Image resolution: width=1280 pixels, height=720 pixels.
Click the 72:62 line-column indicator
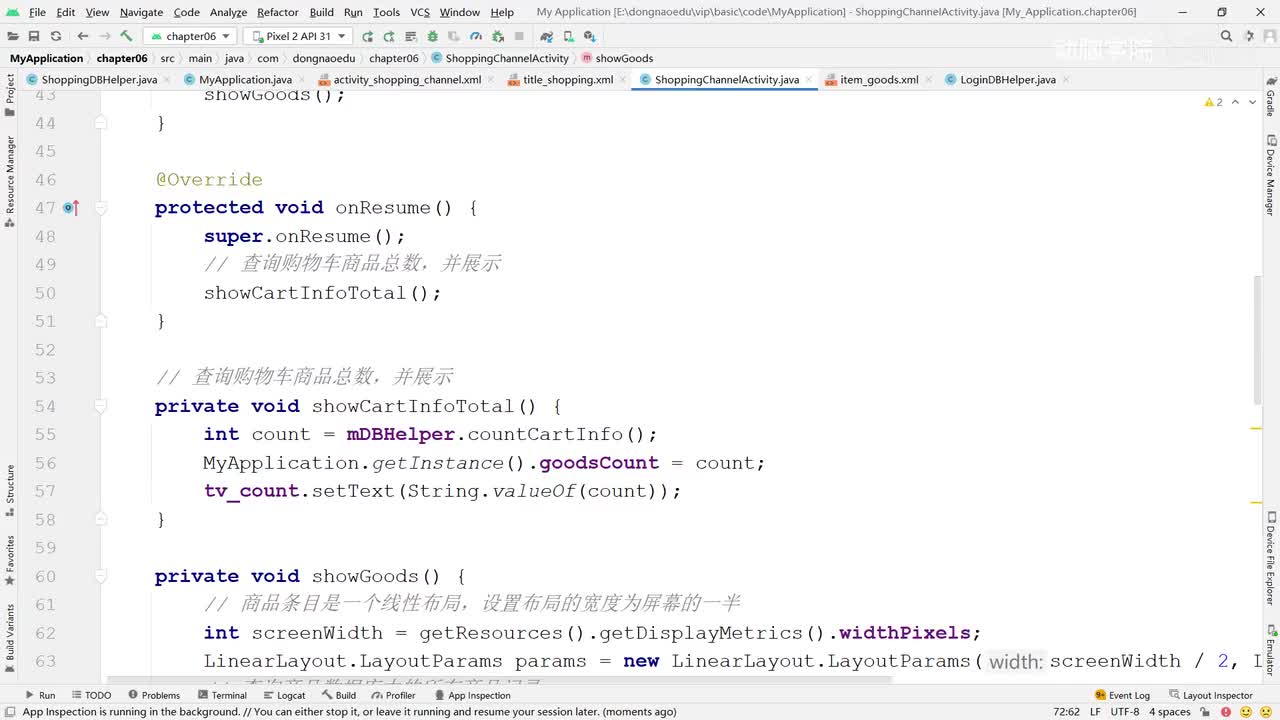[x=1066, y=712]
